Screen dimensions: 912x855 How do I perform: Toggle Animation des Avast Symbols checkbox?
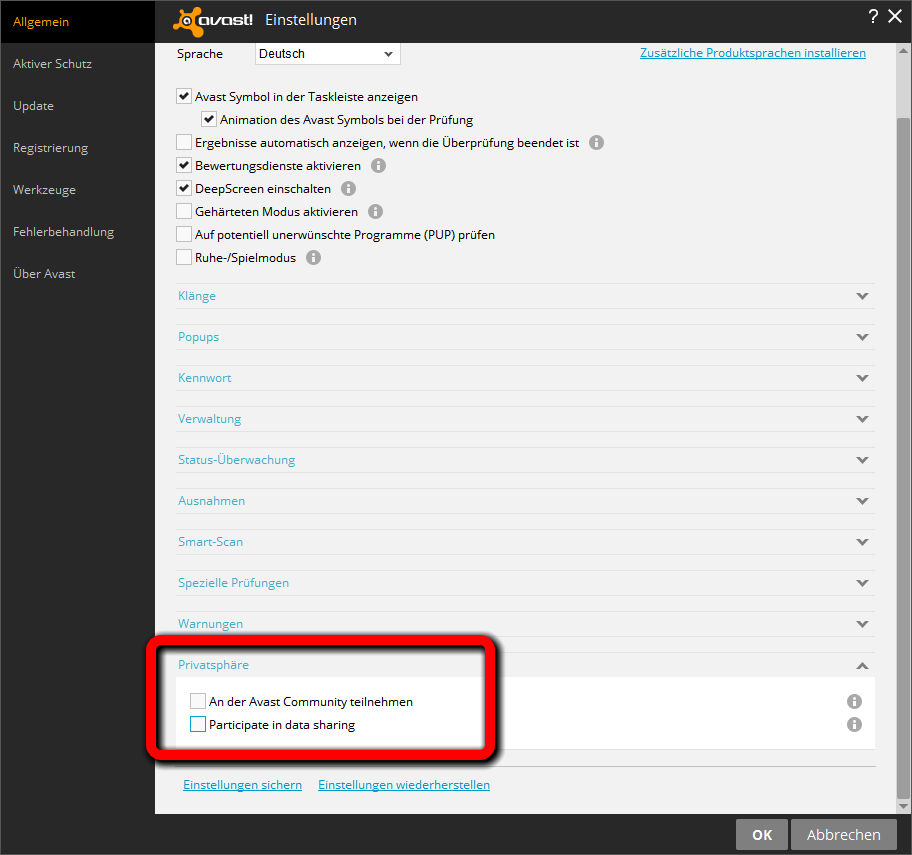click(x=209, y=119)
